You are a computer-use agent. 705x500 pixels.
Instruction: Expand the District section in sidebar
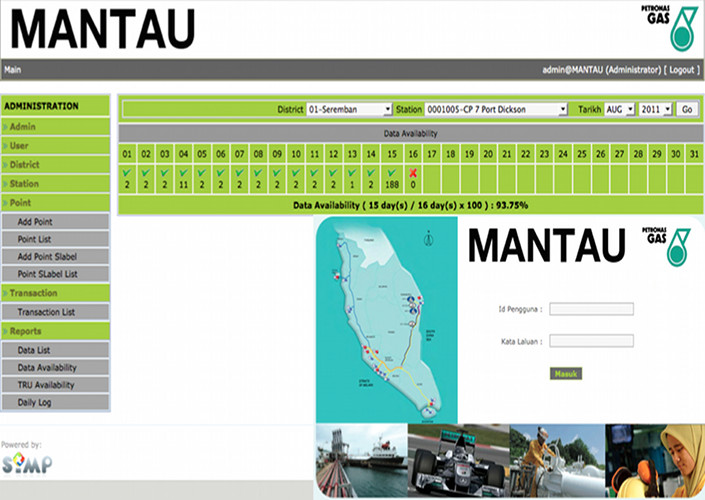click(55, 165)
